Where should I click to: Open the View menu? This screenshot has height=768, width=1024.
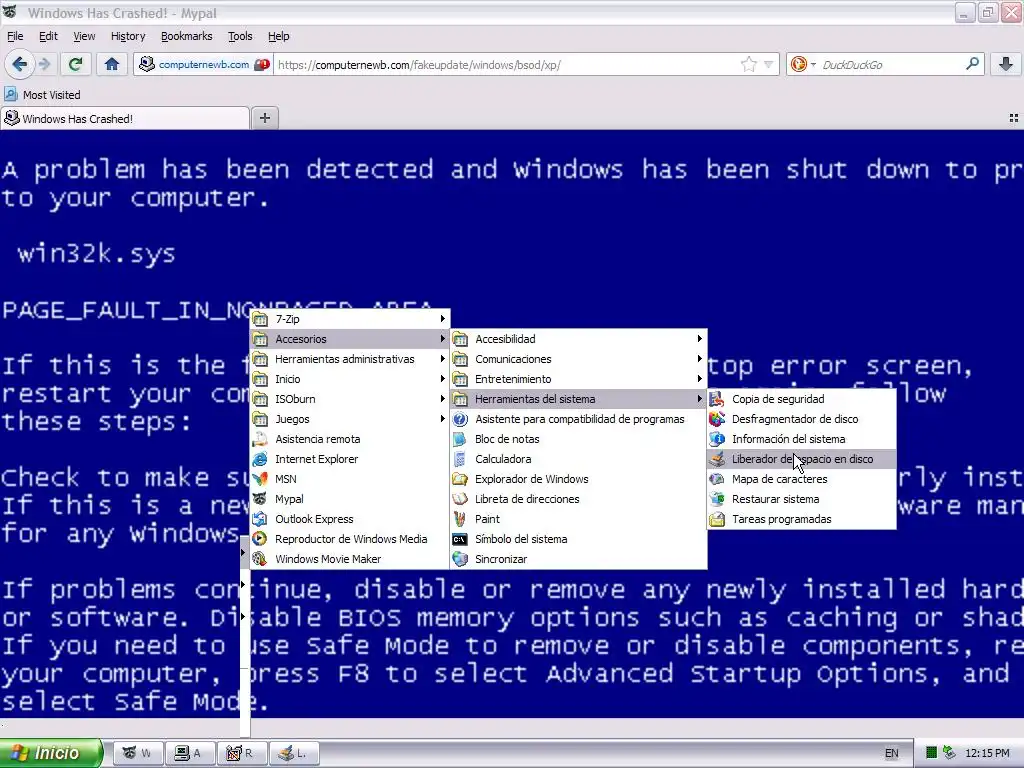click(84, 36)
